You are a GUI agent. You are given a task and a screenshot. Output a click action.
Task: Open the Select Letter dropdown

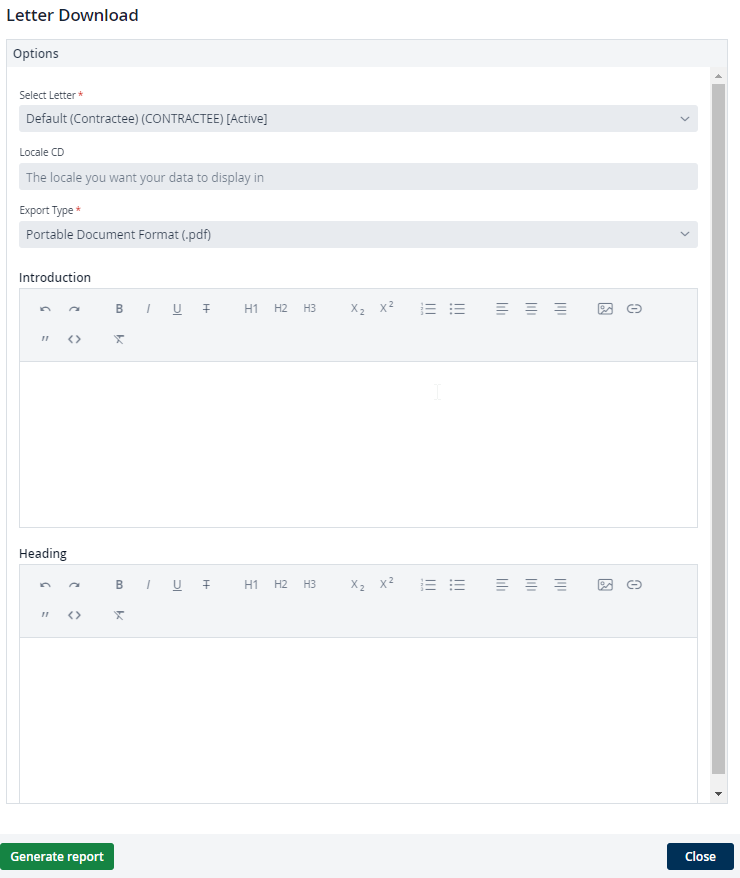[358, 119]
